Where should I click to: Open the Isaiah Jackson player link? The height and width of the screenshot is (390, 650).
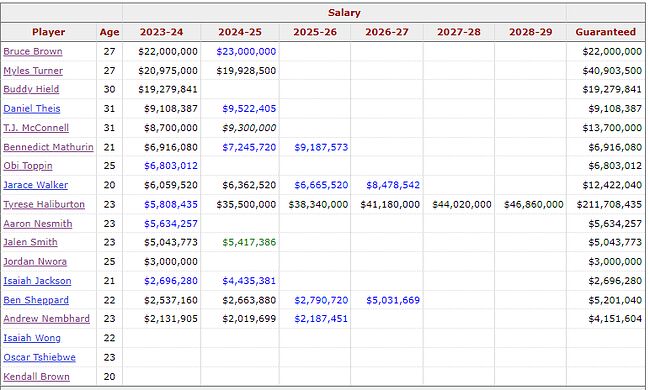37,281
